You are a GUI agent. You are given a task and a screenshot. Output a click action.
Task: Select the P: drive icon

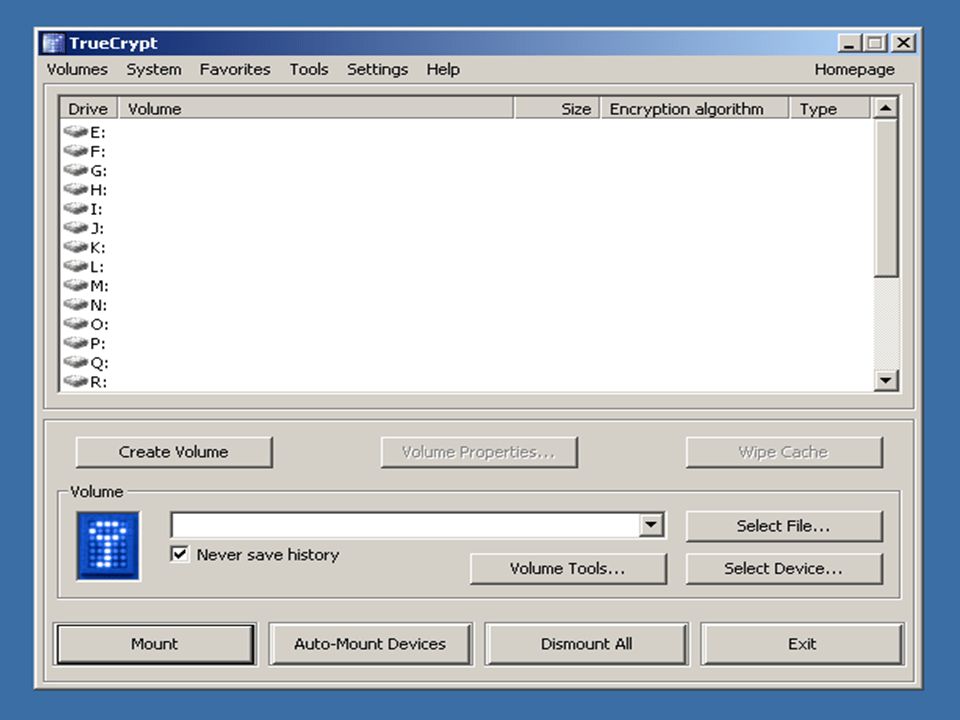[x=76, y=343]
